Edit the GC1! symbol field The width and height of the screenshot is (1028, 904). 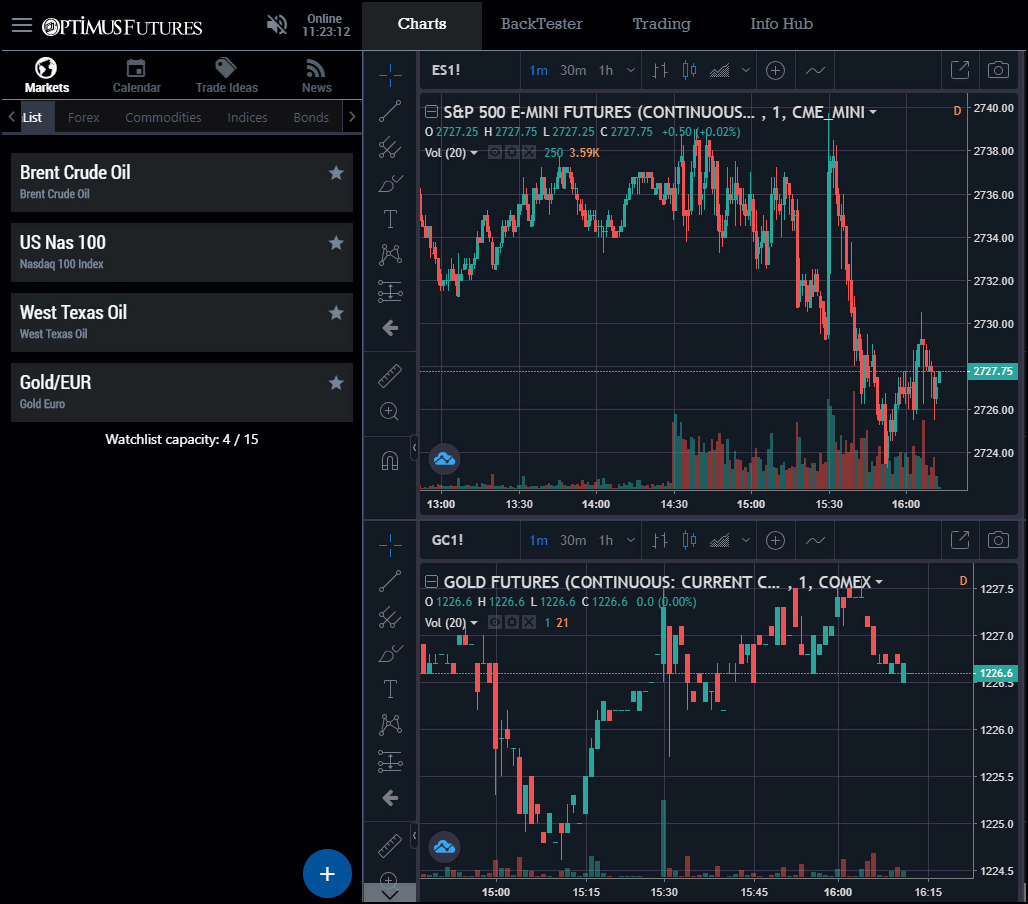point(472,540)
